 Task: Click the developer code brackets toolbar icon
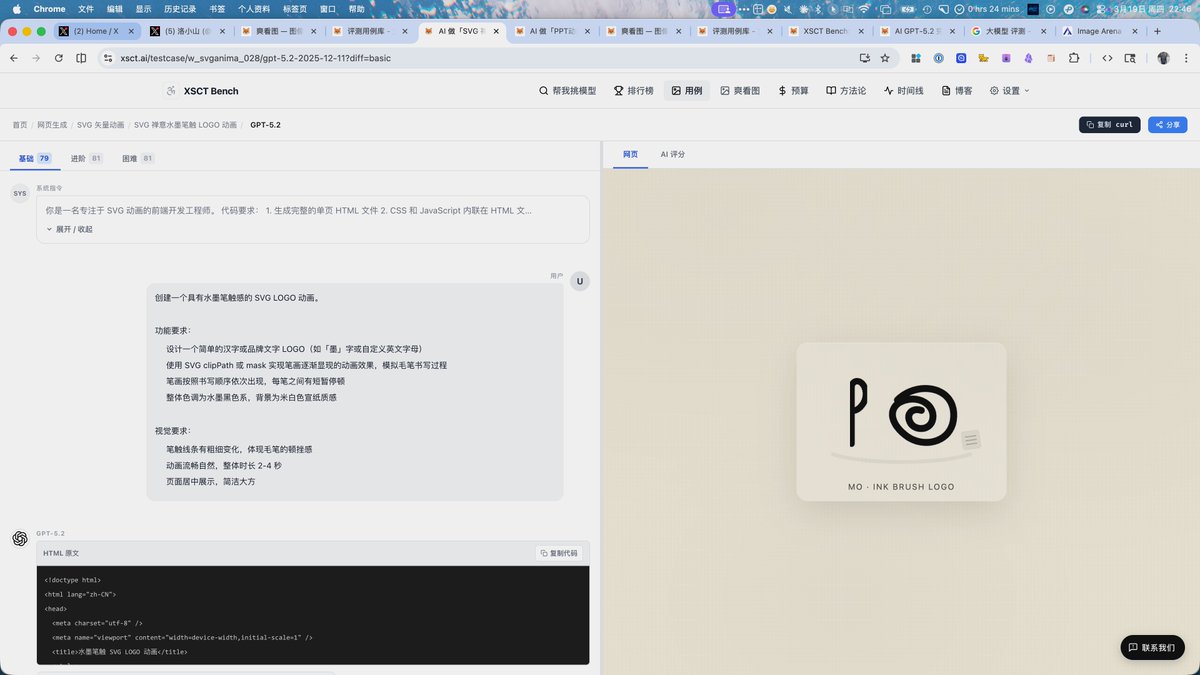point(1107,58)
